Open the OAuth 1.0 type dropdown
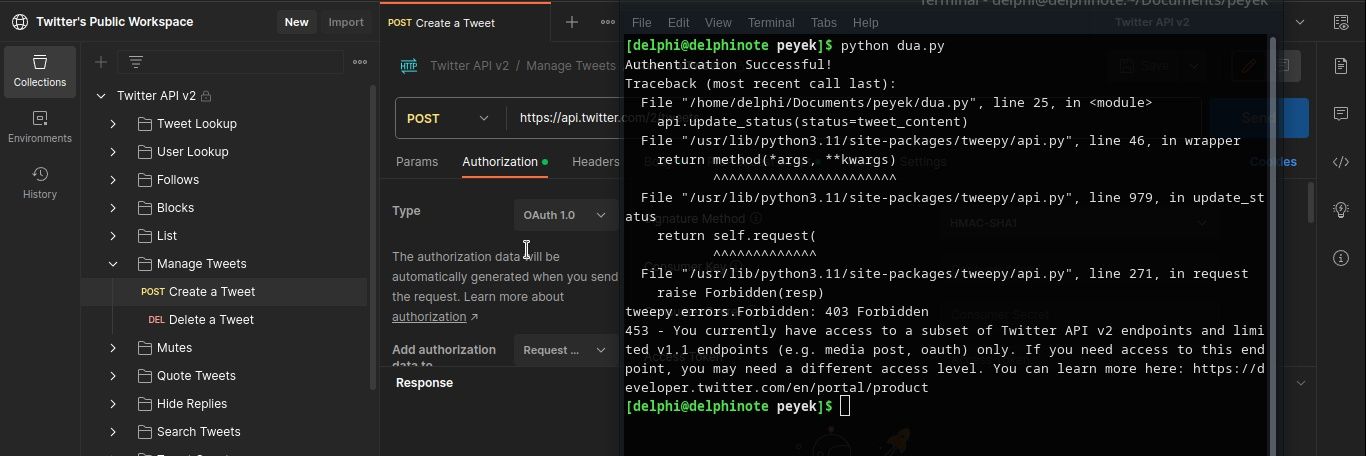 tap(565, 215)
